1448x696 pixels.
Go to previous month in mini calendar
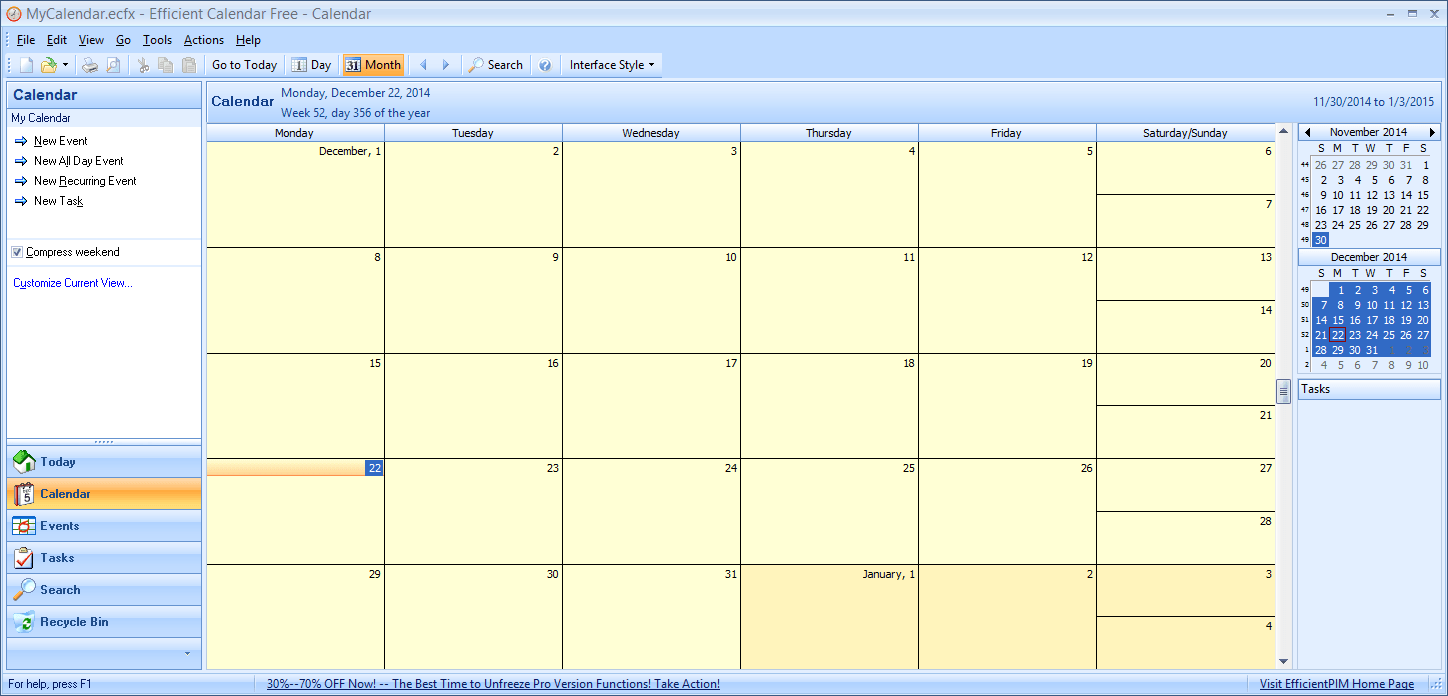tap(1308, 131)
